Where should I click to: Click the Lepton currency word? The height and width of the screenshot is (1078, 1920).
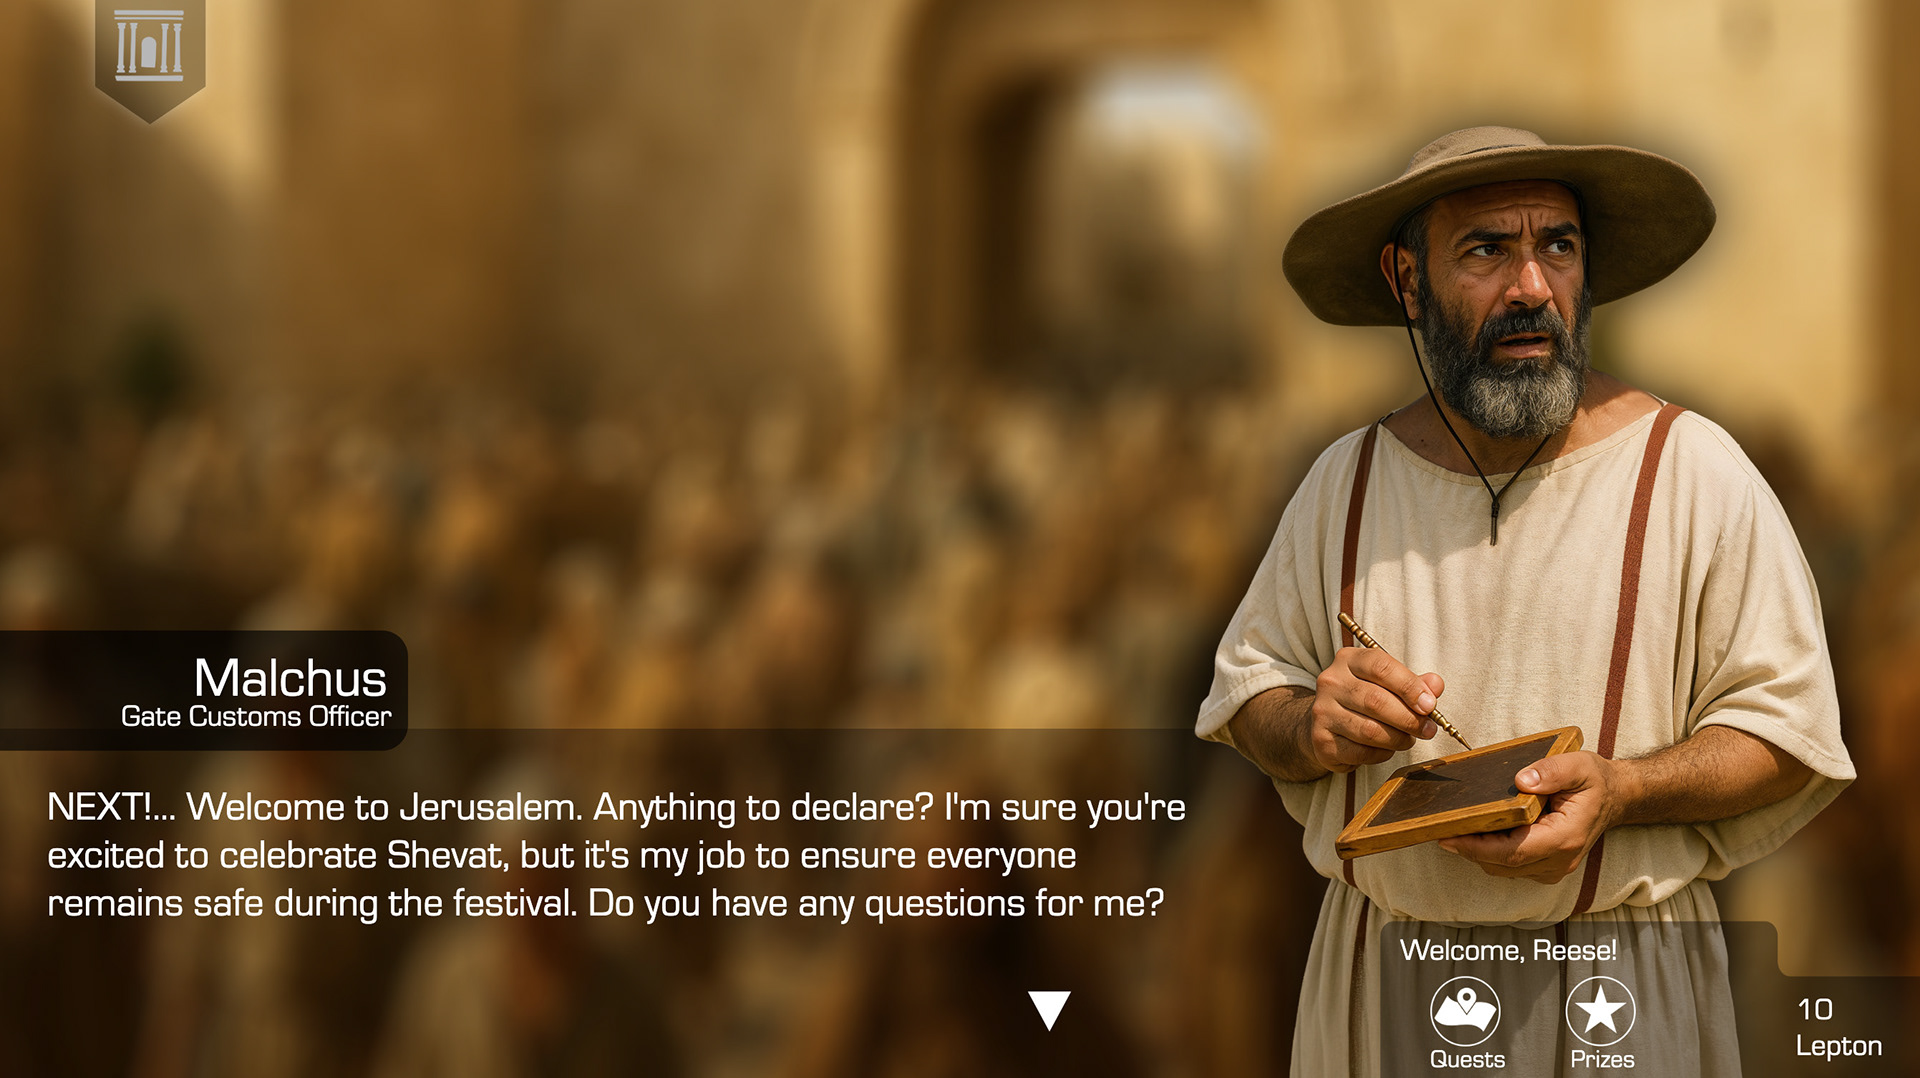1838,1046
